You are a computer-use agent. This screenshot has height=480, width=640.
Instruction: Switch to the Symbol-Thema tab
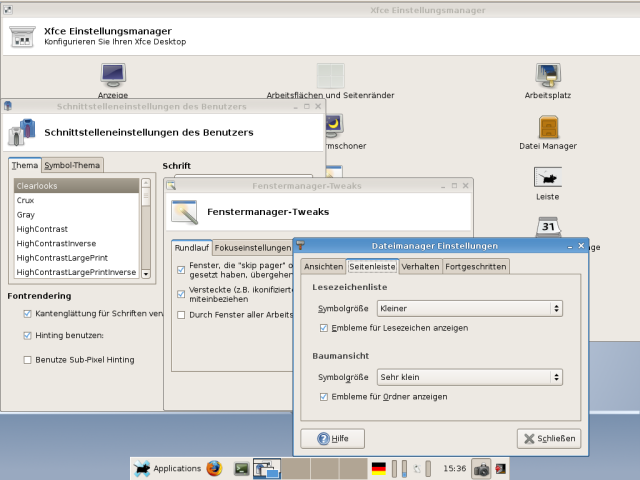coord(72,165)
